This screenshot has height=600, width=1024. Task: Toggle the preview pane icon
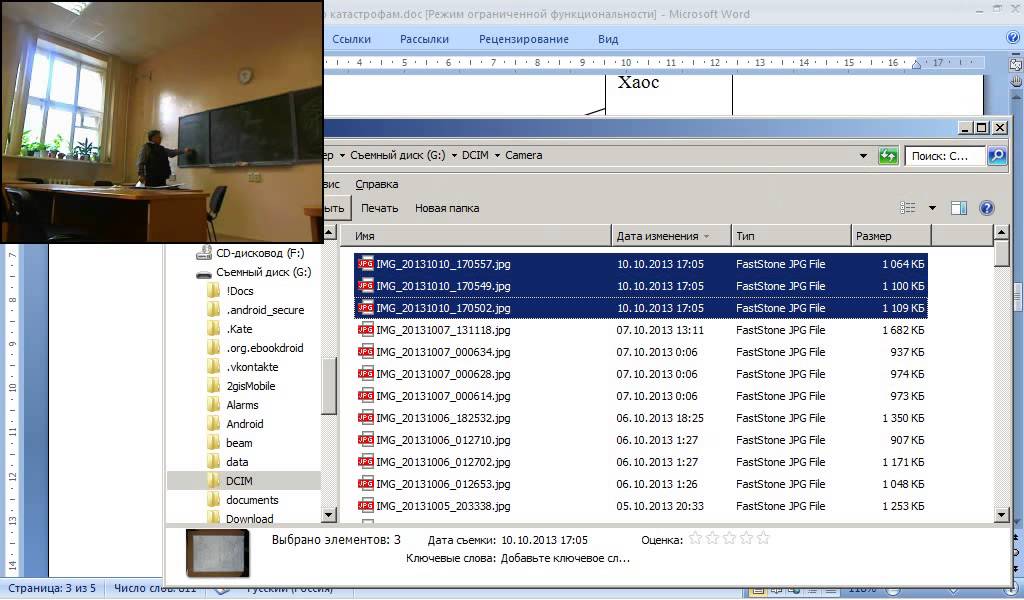959,208
